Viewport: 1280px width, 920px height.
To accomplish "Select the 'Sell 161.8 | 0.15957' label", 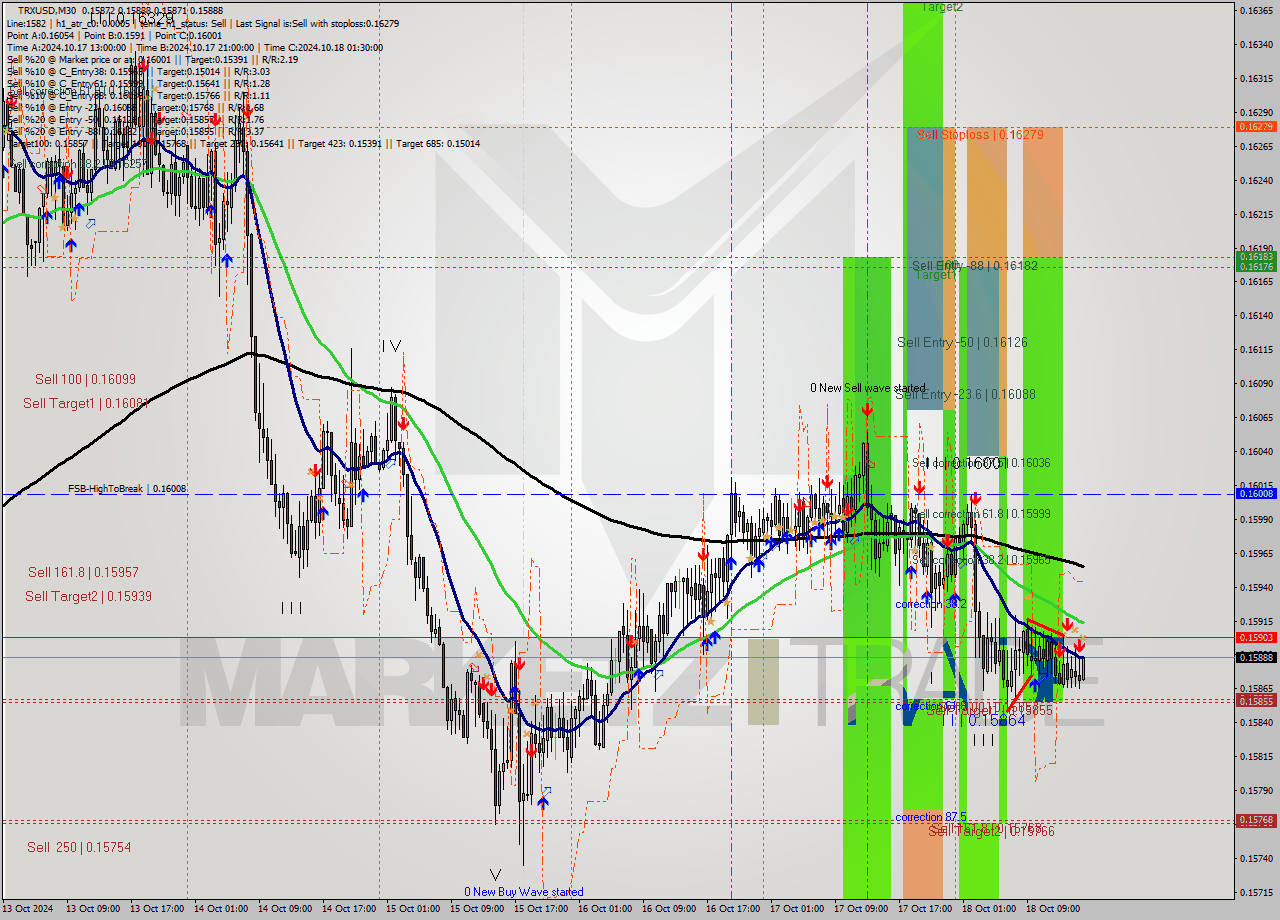I will click(83, 572).
